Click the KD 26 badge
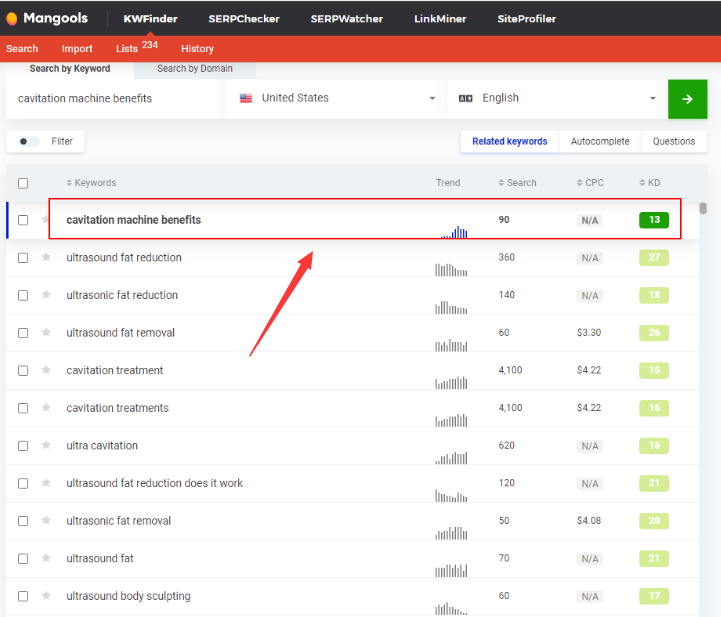721x617 pixels. (x=654, y=332)
